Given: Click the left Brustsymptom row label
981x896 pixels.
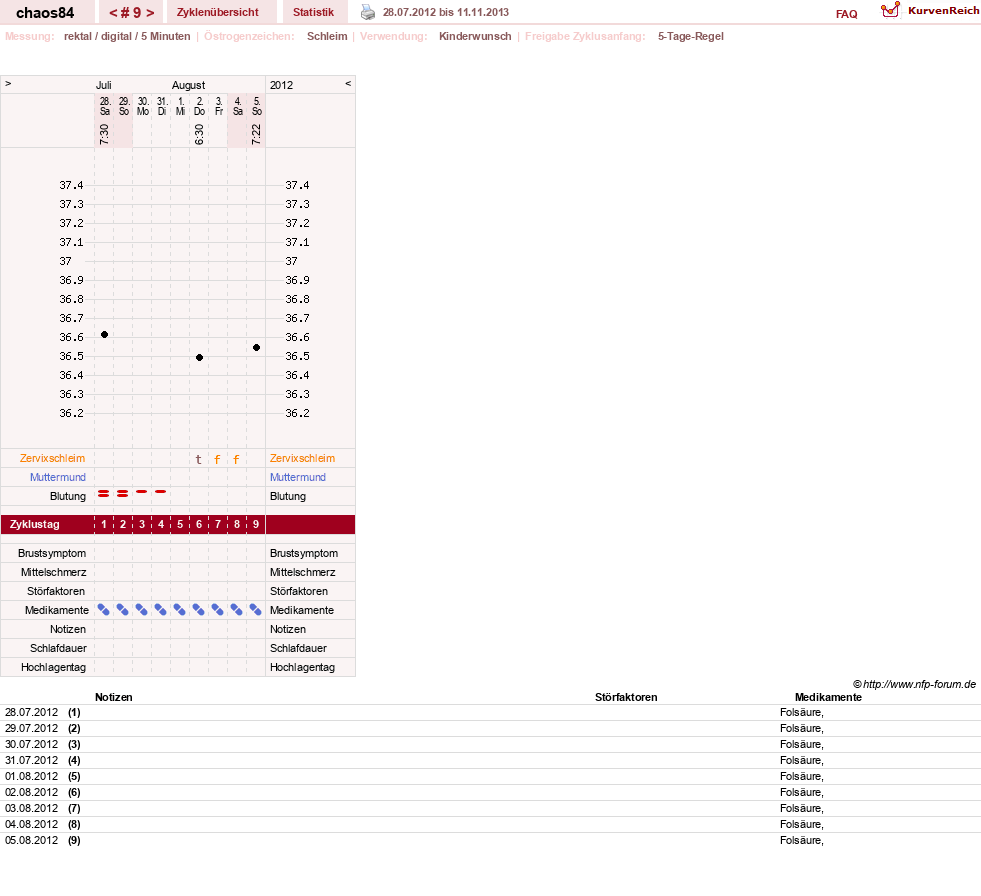Looking at the screenshot, I should coord(52,553).
